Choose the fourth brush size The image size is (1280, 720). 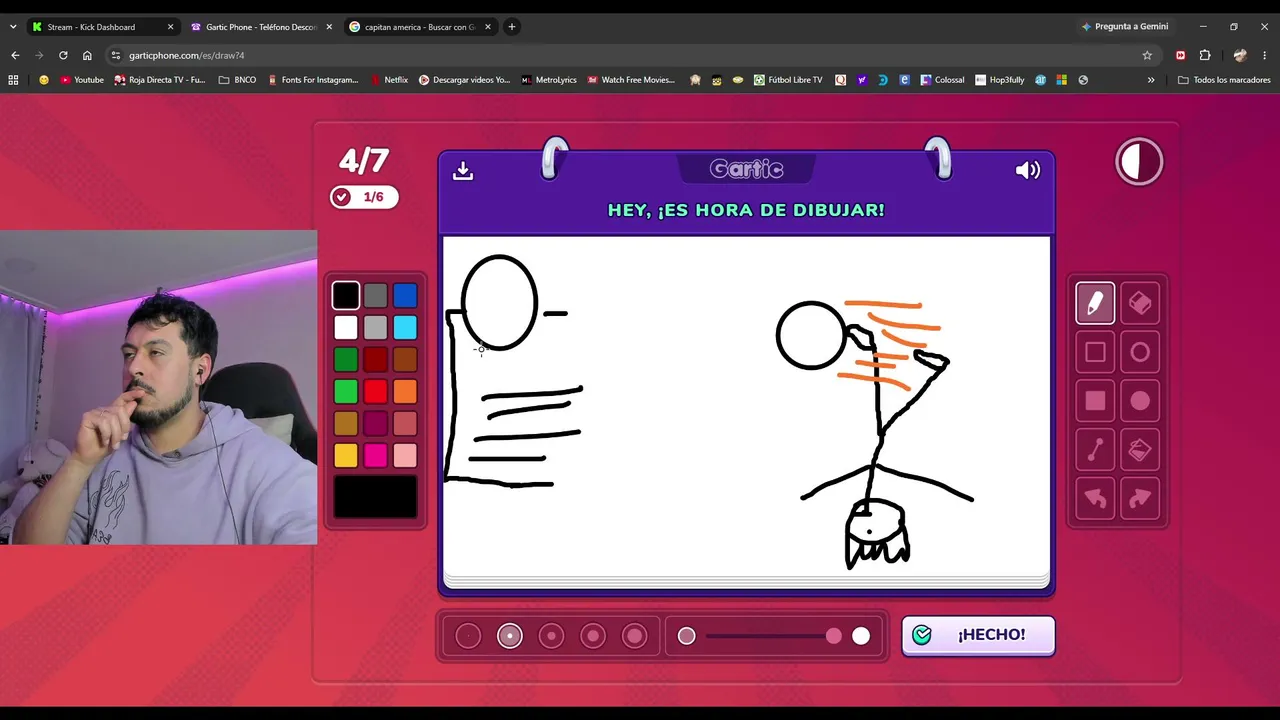click(593, 636)
